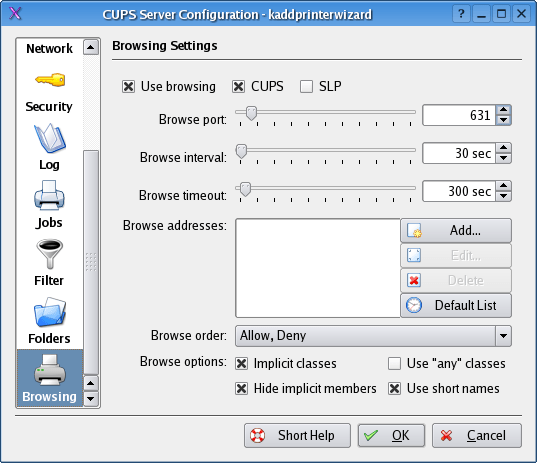Cancel the configuration dialog
This screenshot has height=463, width=537.
click(x=477, y=436)
